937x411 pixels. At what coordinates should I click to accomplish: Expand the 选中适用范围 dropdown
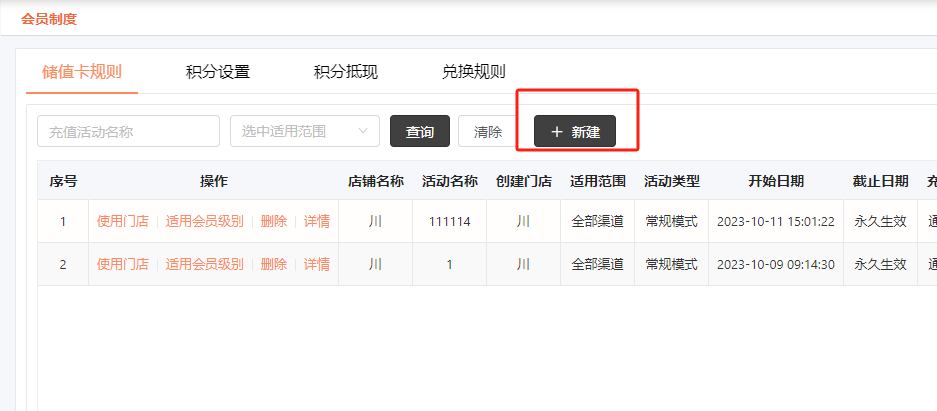[305, 131]
